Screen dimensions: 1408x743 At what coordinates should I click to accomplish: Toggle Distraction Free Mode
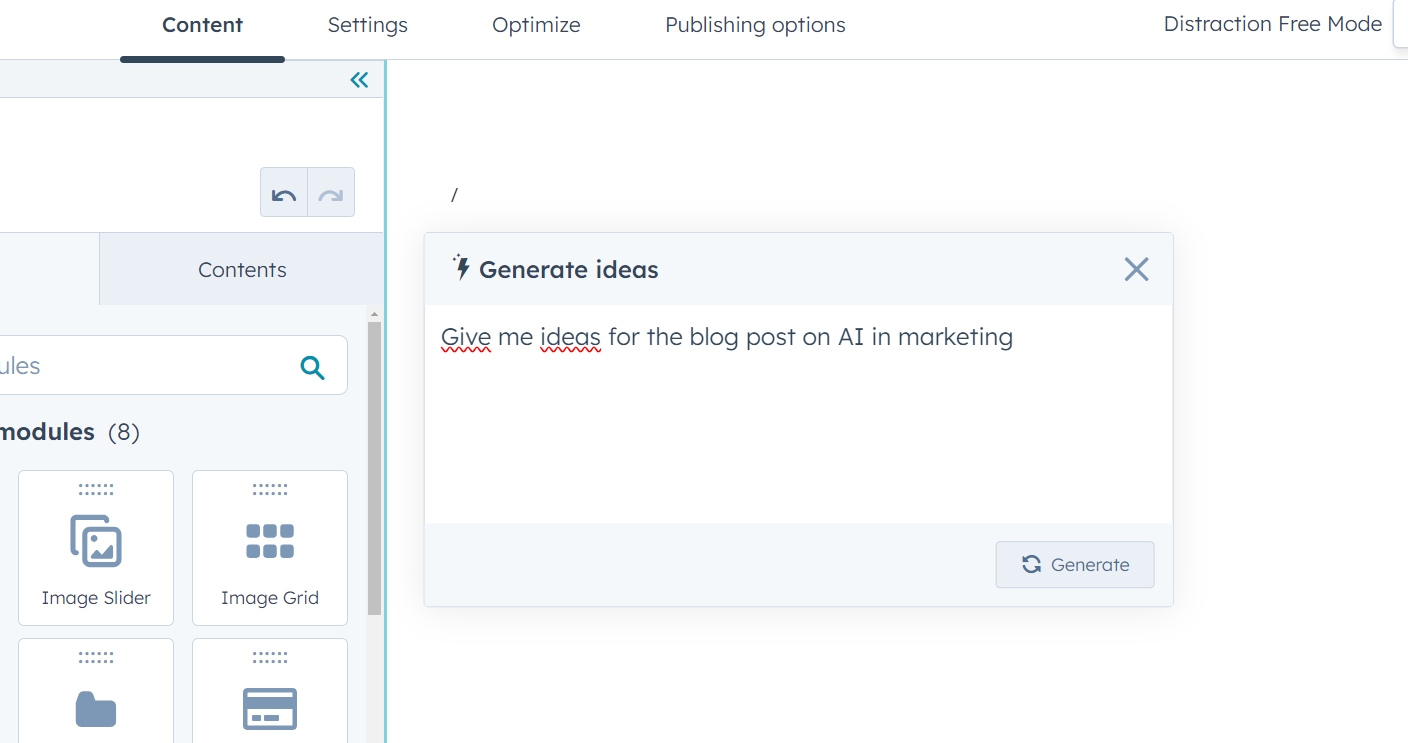pos(1273,24)
